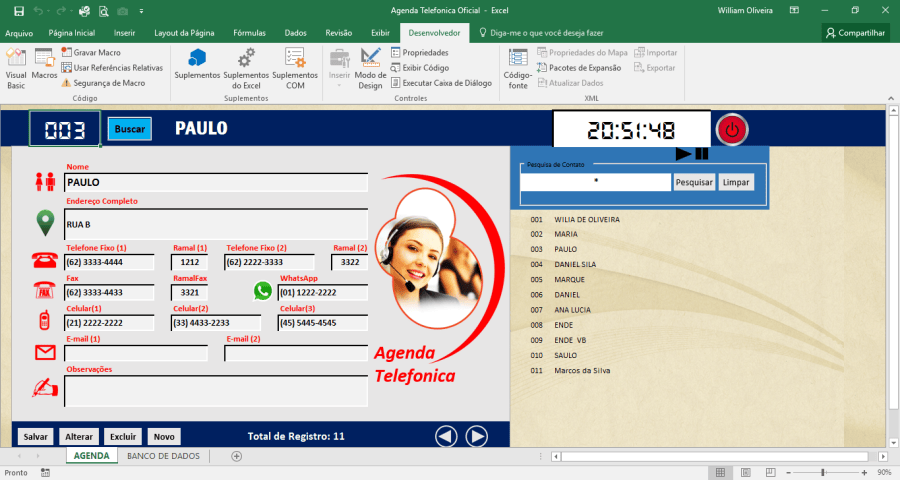Switch to the Dados tab
The image size is (900, 480).
point(296,33)
